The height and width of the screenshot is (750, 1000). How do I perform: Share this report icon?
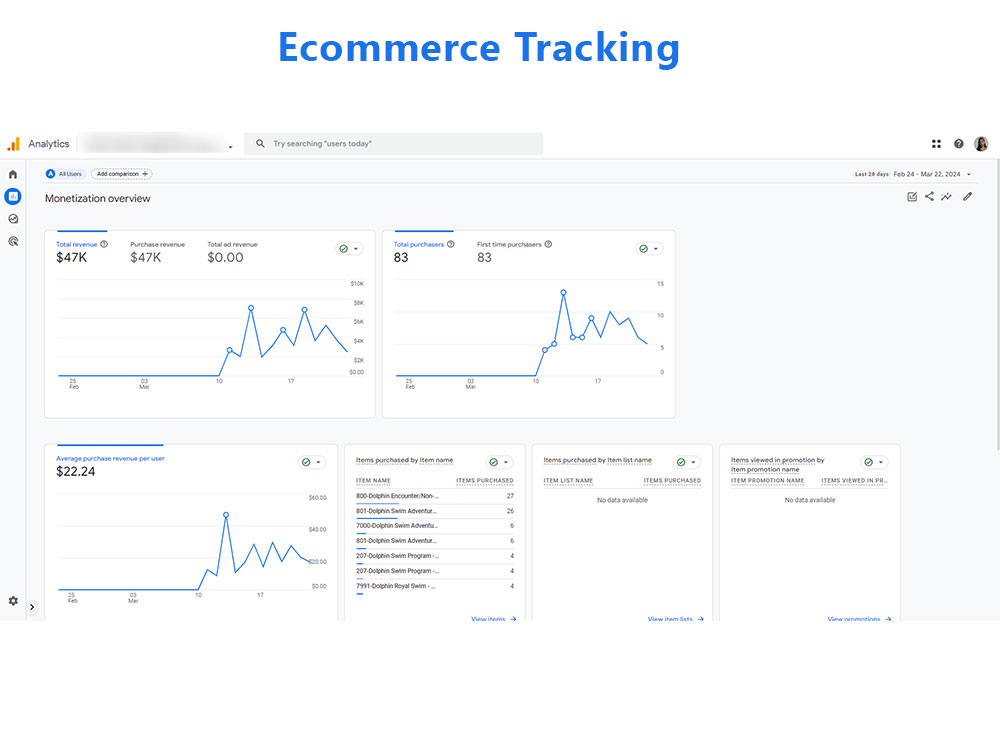coord(929,196)
